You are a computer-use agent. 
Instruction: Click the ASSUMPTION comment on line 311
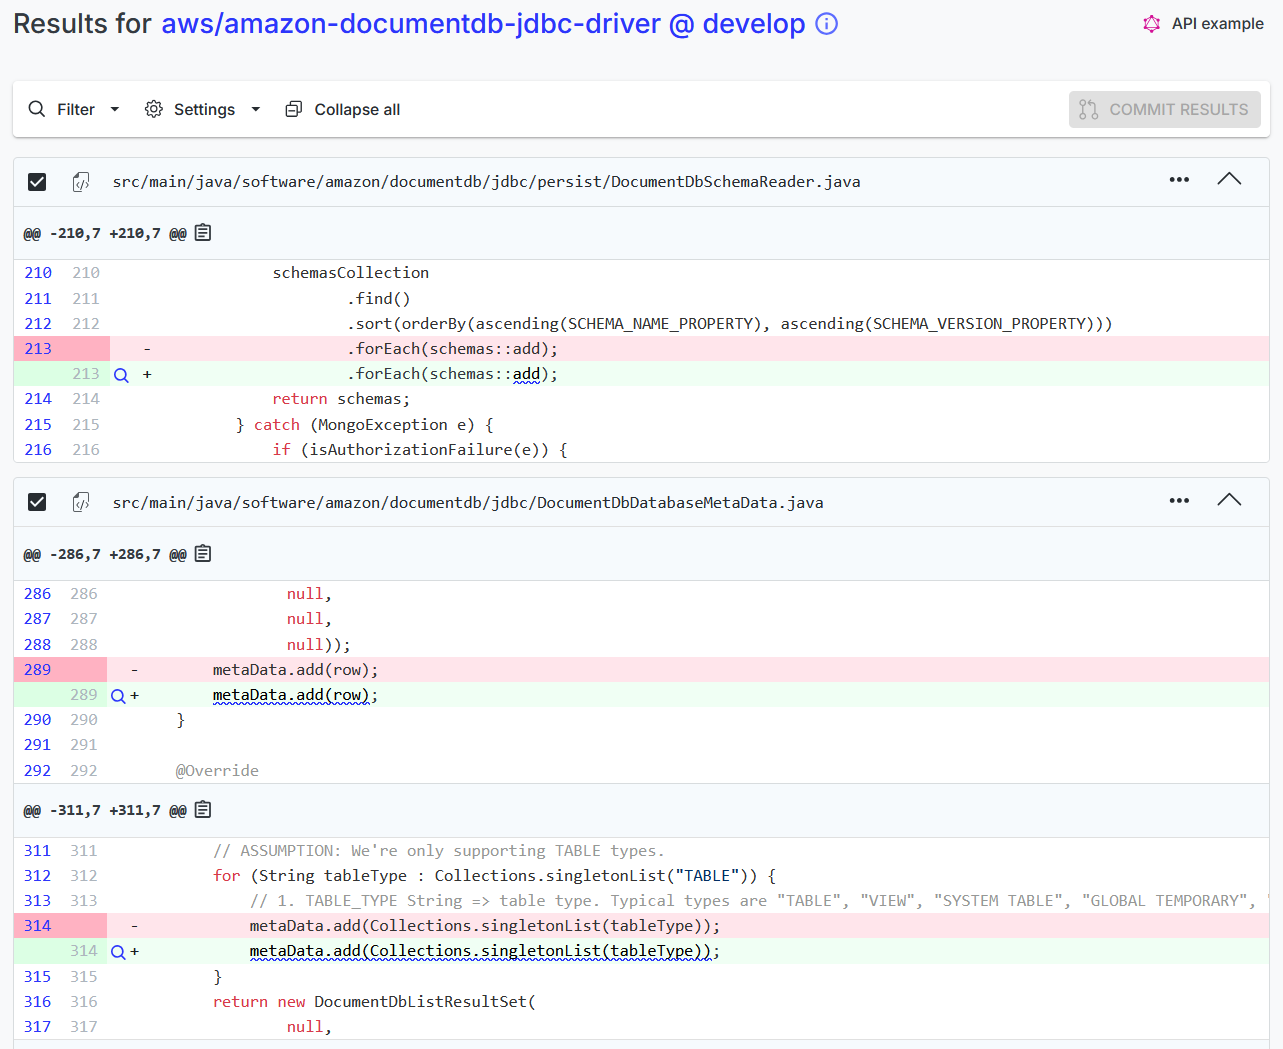pos(439,851)
